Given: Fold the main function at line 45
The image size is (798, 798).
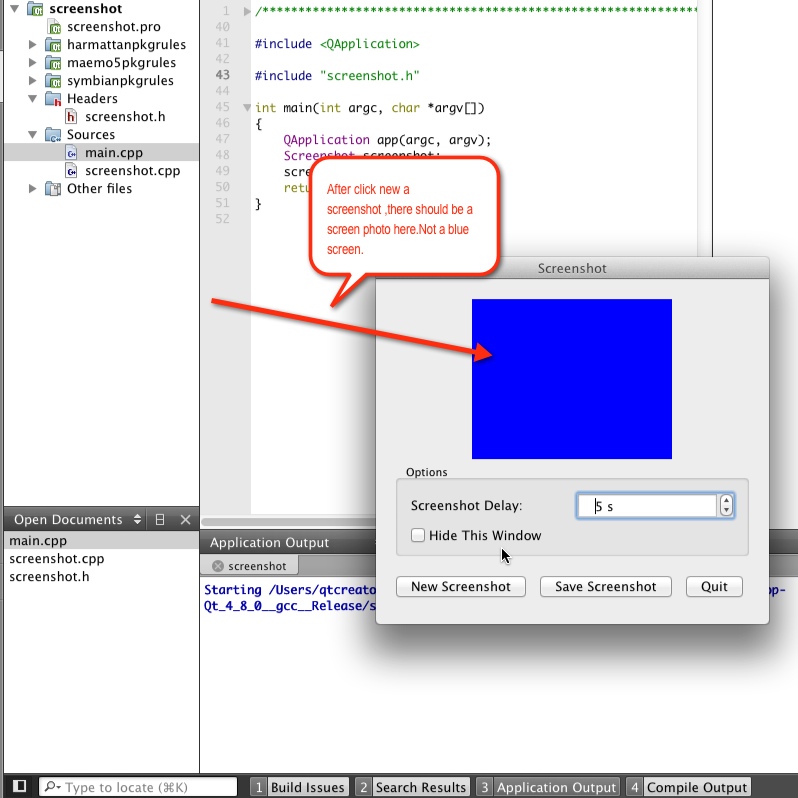Looking at the screenshot, I should [x=247, y=107].
